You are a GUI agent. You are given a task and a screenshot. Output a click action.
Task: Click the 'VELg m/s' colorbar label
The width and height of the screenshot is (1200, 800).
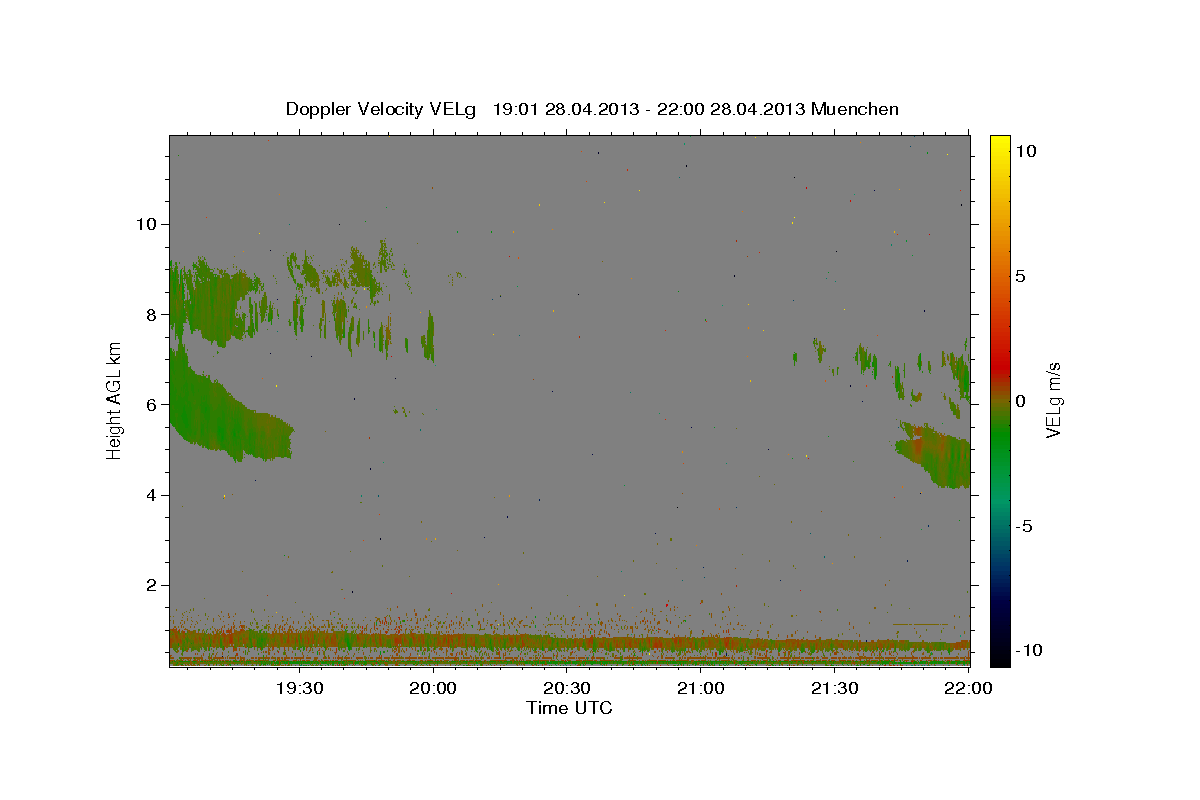1053,401
